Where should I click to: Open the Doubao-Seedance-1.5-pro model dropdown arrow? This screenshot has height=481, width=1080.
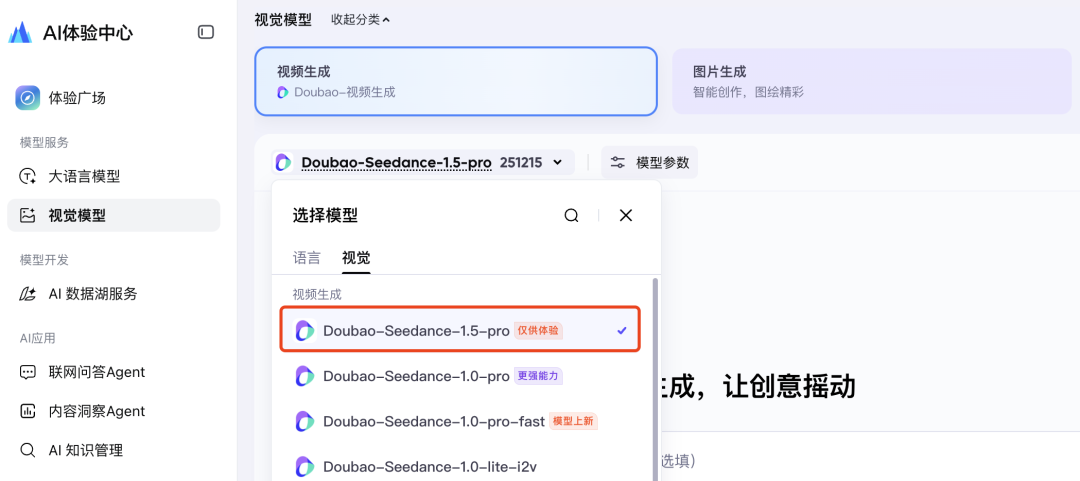point(558,163)
